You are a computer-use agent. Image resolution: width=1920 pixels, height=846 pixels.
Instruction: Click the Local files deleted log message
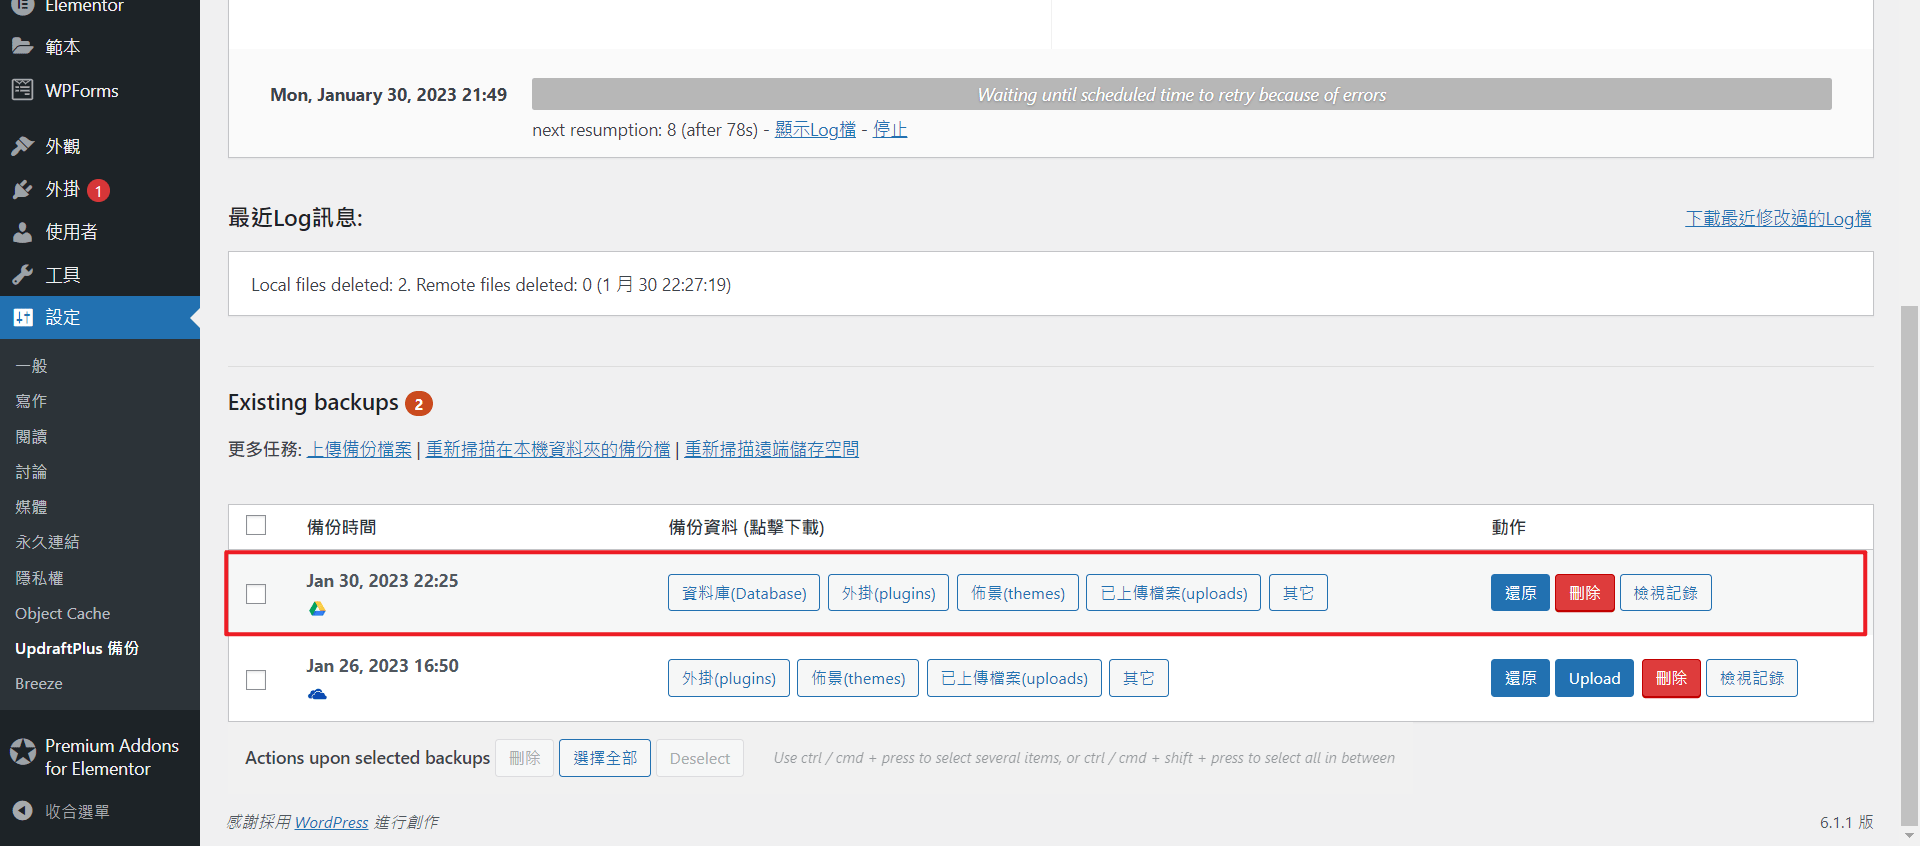click(x=491, y=285)
